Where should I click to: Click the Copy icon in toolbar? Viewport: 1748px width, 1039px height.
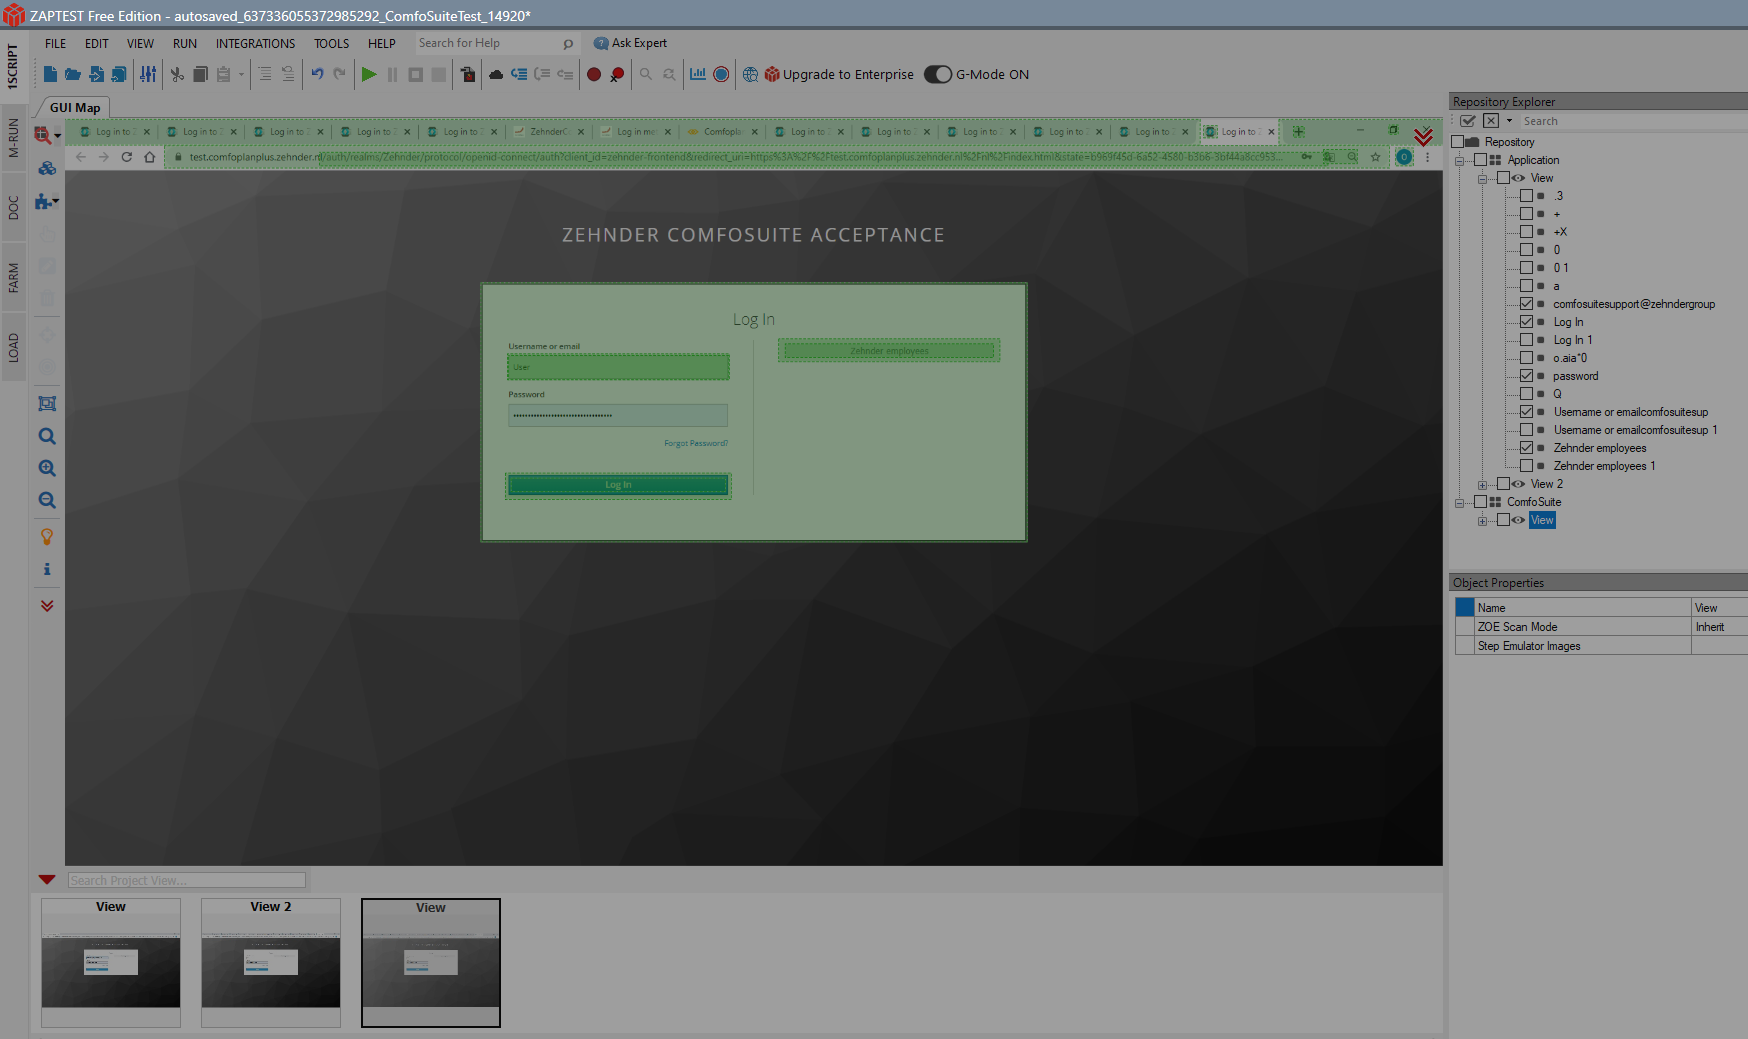pyautogui.click(x=200, y=74)
